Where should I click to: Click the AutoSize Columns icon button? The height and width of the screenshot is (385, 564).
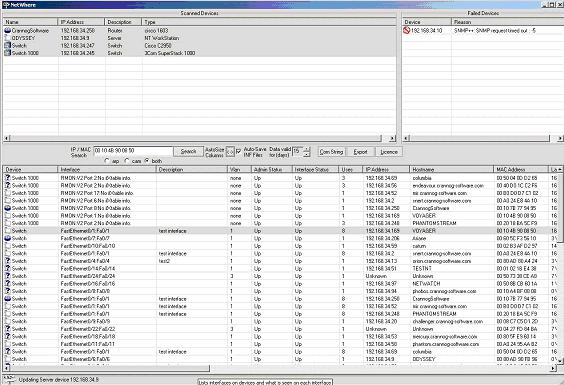click(230, 152)
